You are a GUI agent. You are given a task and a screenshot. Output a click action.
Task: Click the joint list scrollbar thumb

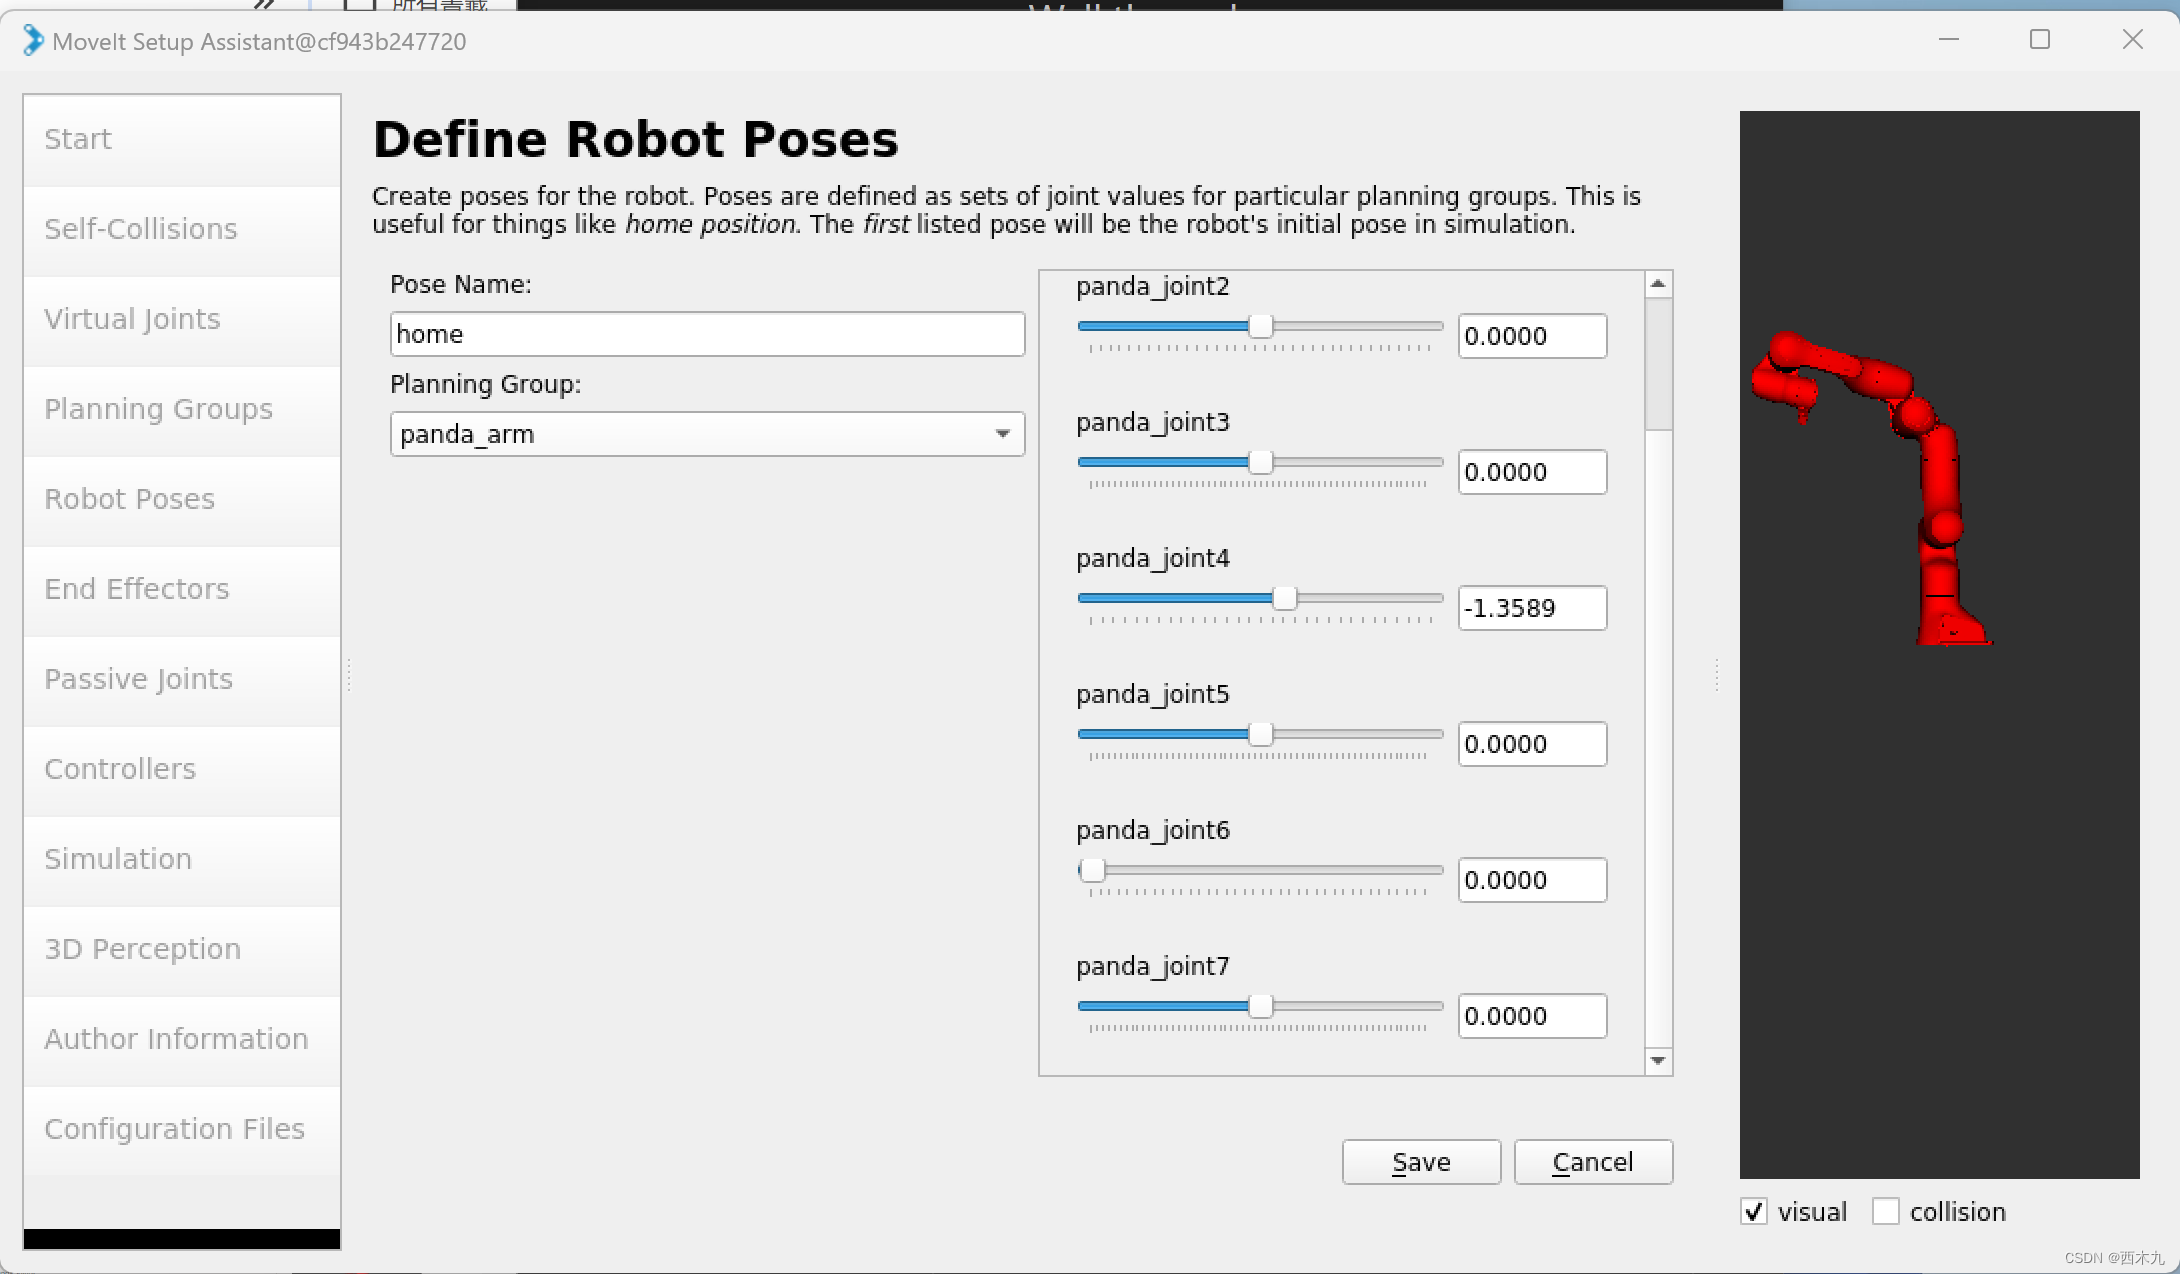[x=1658, y=364]
